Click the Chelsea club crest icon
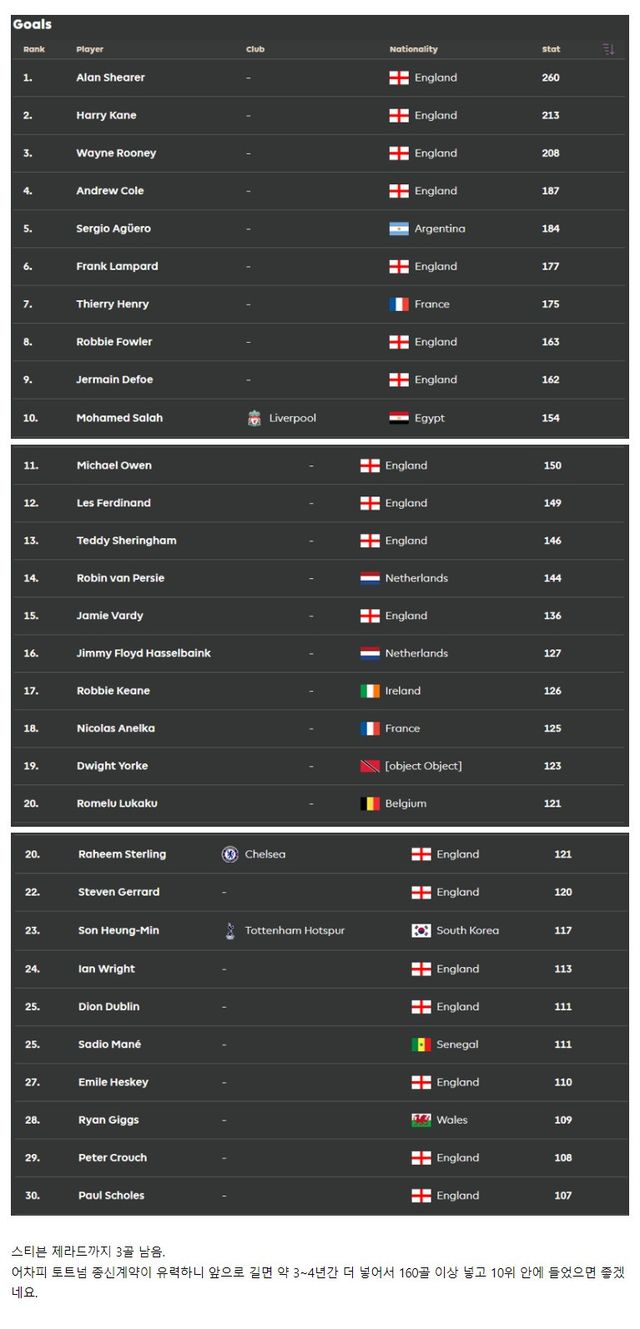Screen dimensions: 640x1329 [x=230, y=854]
